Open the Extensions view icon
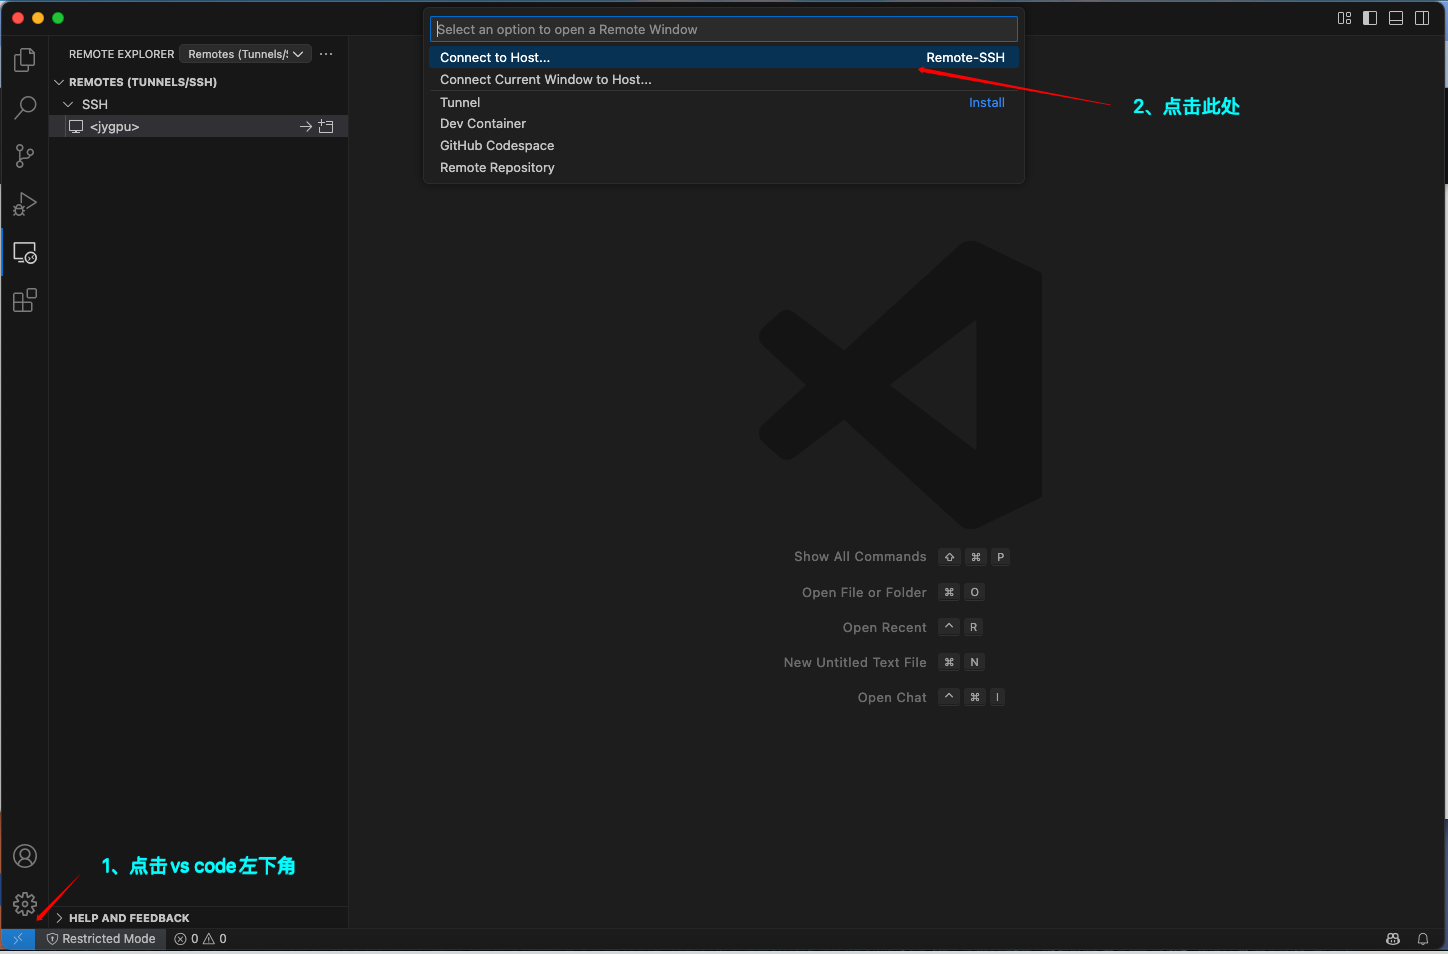The height and width of the screenshot is (954, 1448). tap(25, 300)
